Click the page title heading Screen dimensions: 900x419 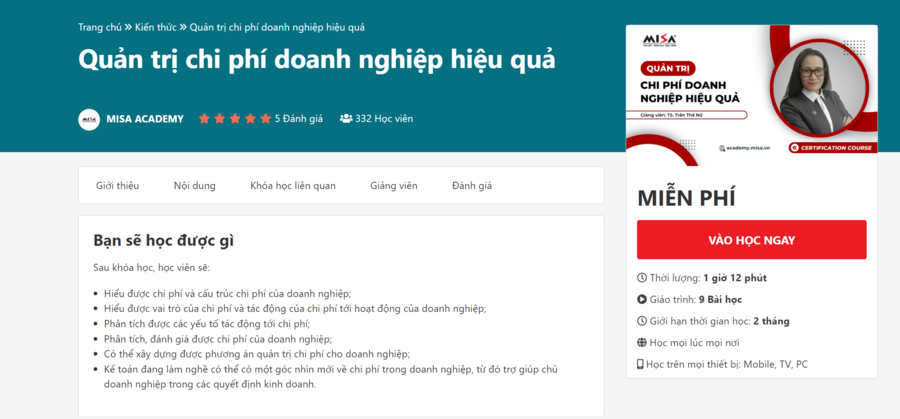317,59
